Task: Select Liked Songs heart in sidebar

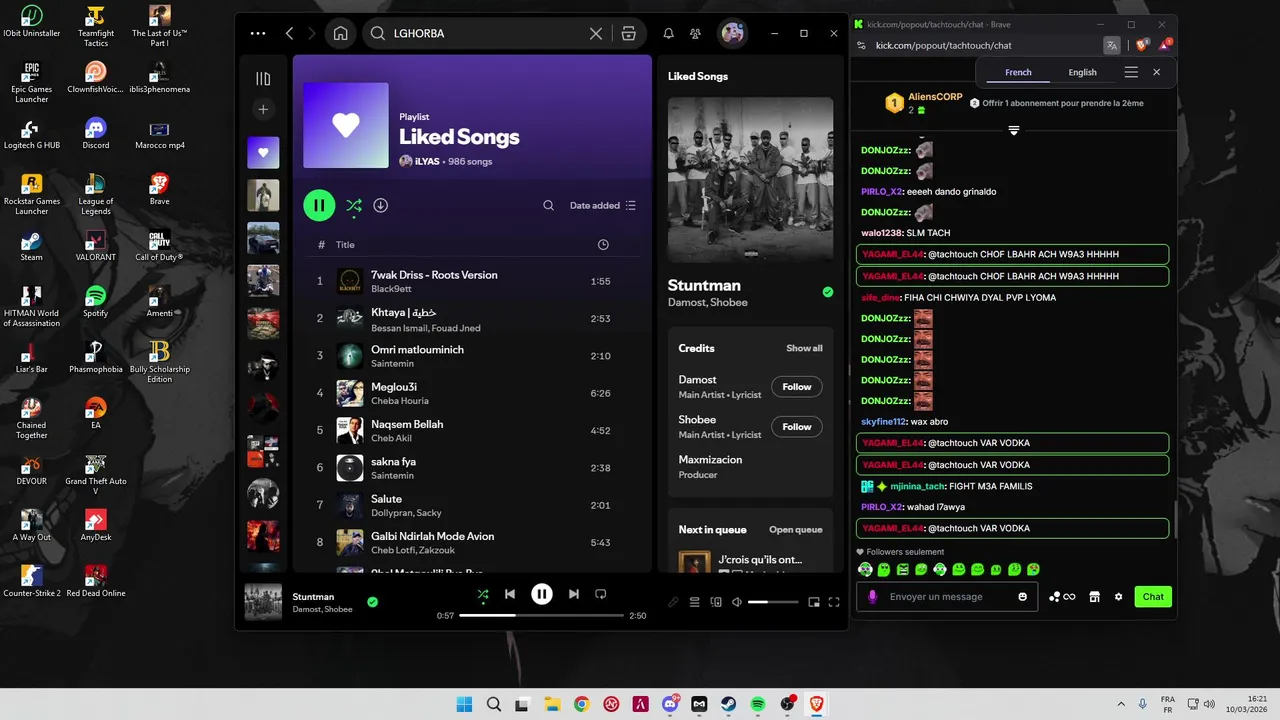Action: (x=263, y=153)
